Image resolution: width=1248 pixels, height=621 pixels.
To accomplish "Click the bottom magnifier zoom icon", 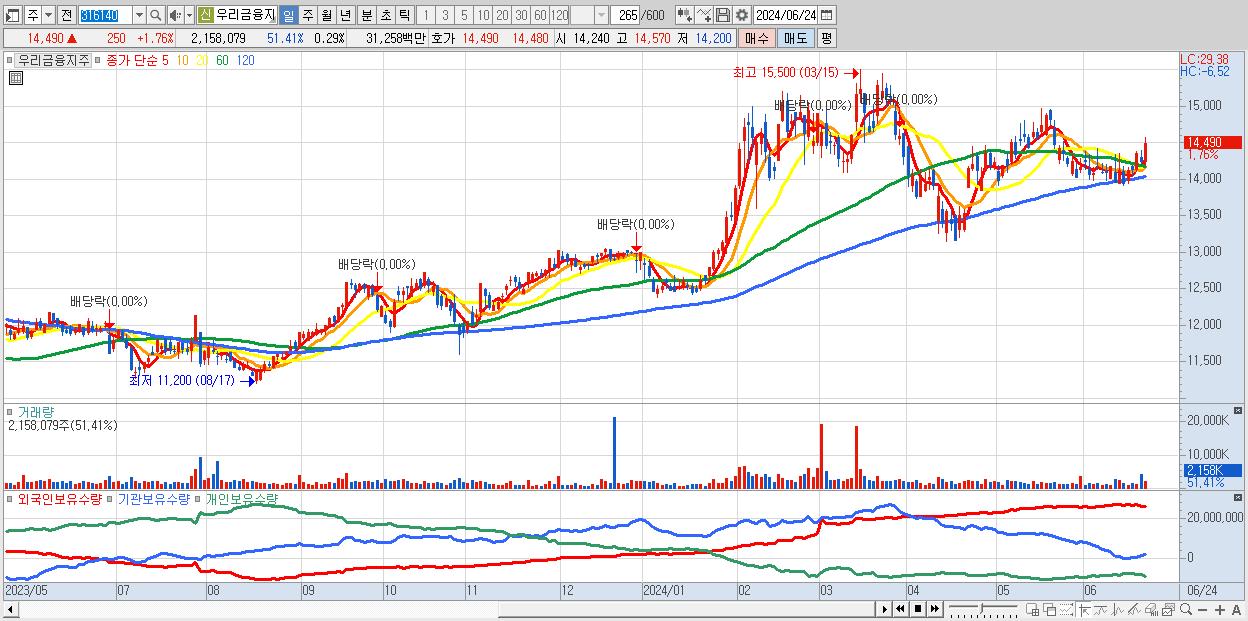I will (x=1186, y=609).
